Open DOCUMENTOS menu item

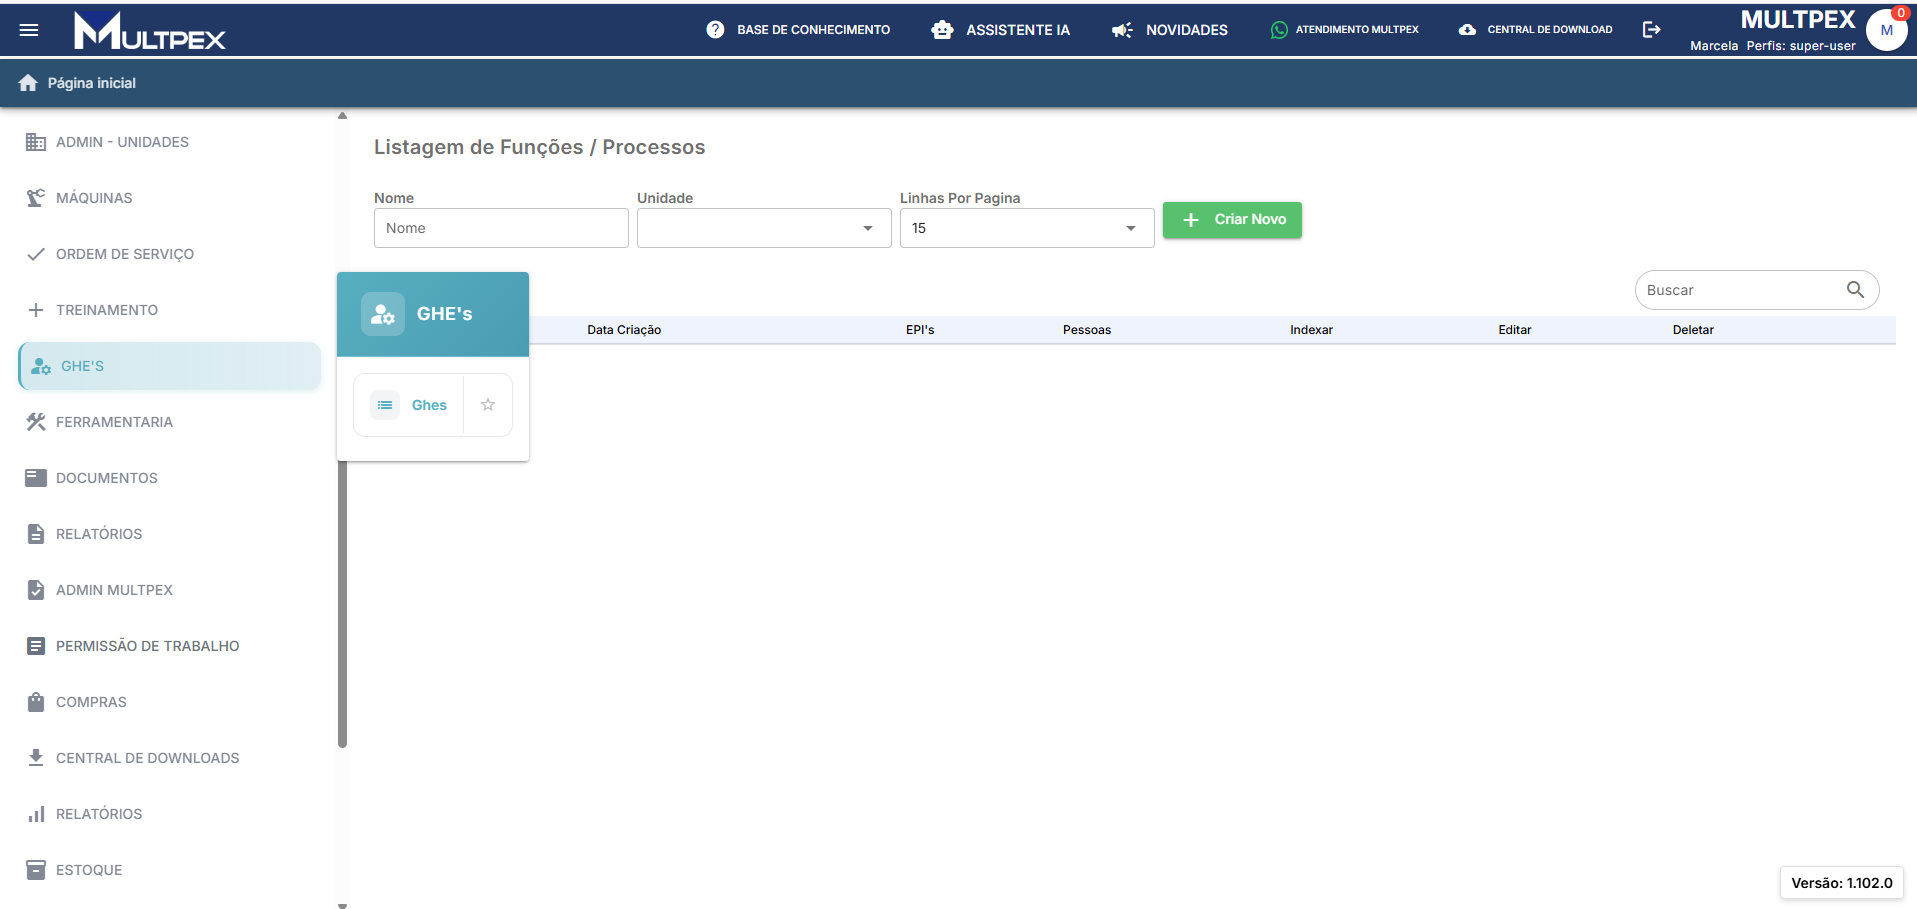(170, 478)
